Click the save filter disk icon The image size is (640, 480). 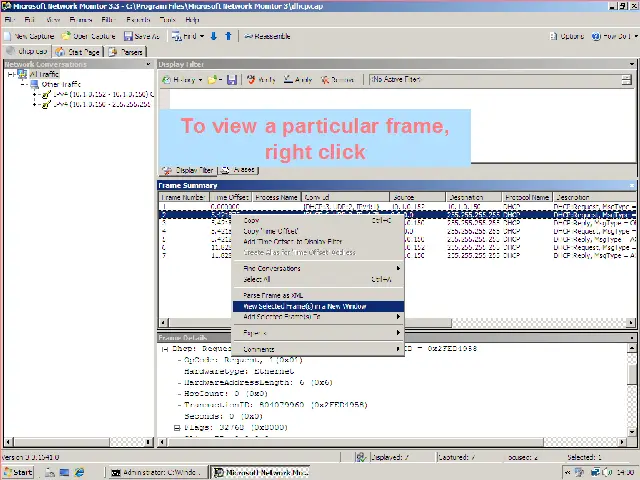point(232,80)
